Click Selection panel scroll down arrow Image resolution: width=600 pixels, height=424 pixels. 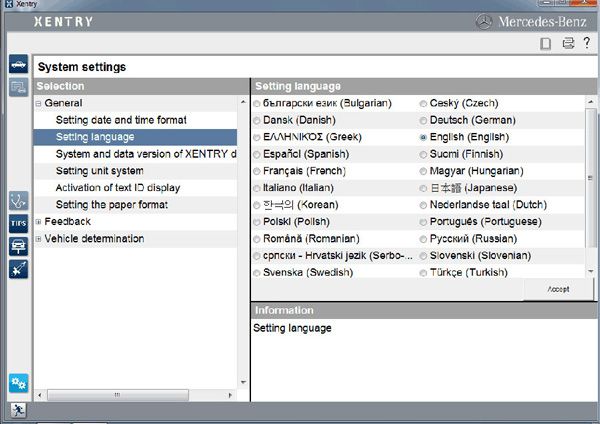pyautogui.click(x=243, y=382)
